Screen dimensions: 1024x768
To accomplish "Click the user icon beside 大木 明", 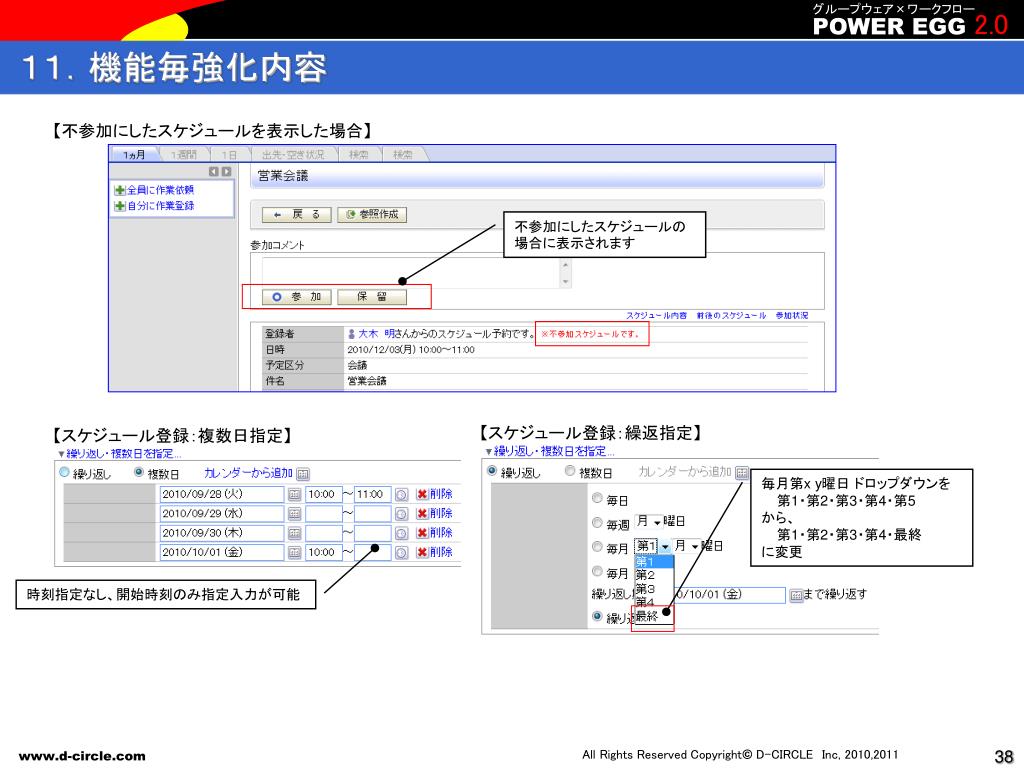I will (x=351, y=334).
